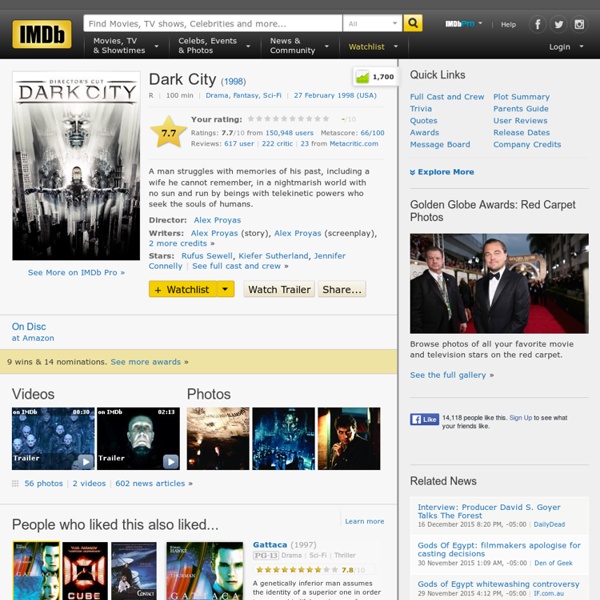Open the Gattaca title link
This screenshot has height=600, width=600.
click(x=270, y=545)
